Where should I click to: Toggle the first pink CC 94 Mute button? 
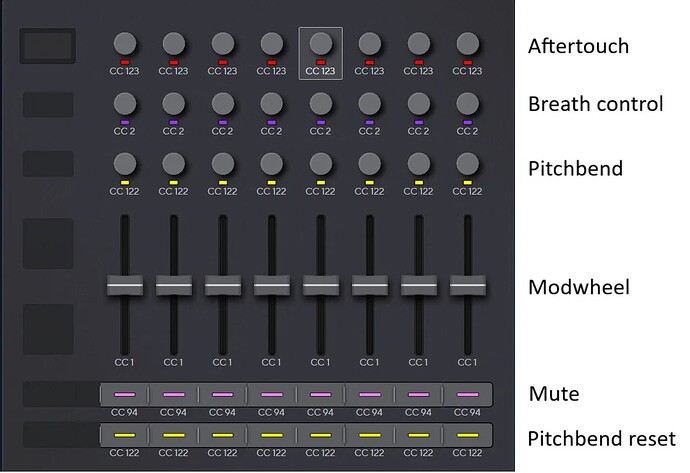tap(125, 395)
